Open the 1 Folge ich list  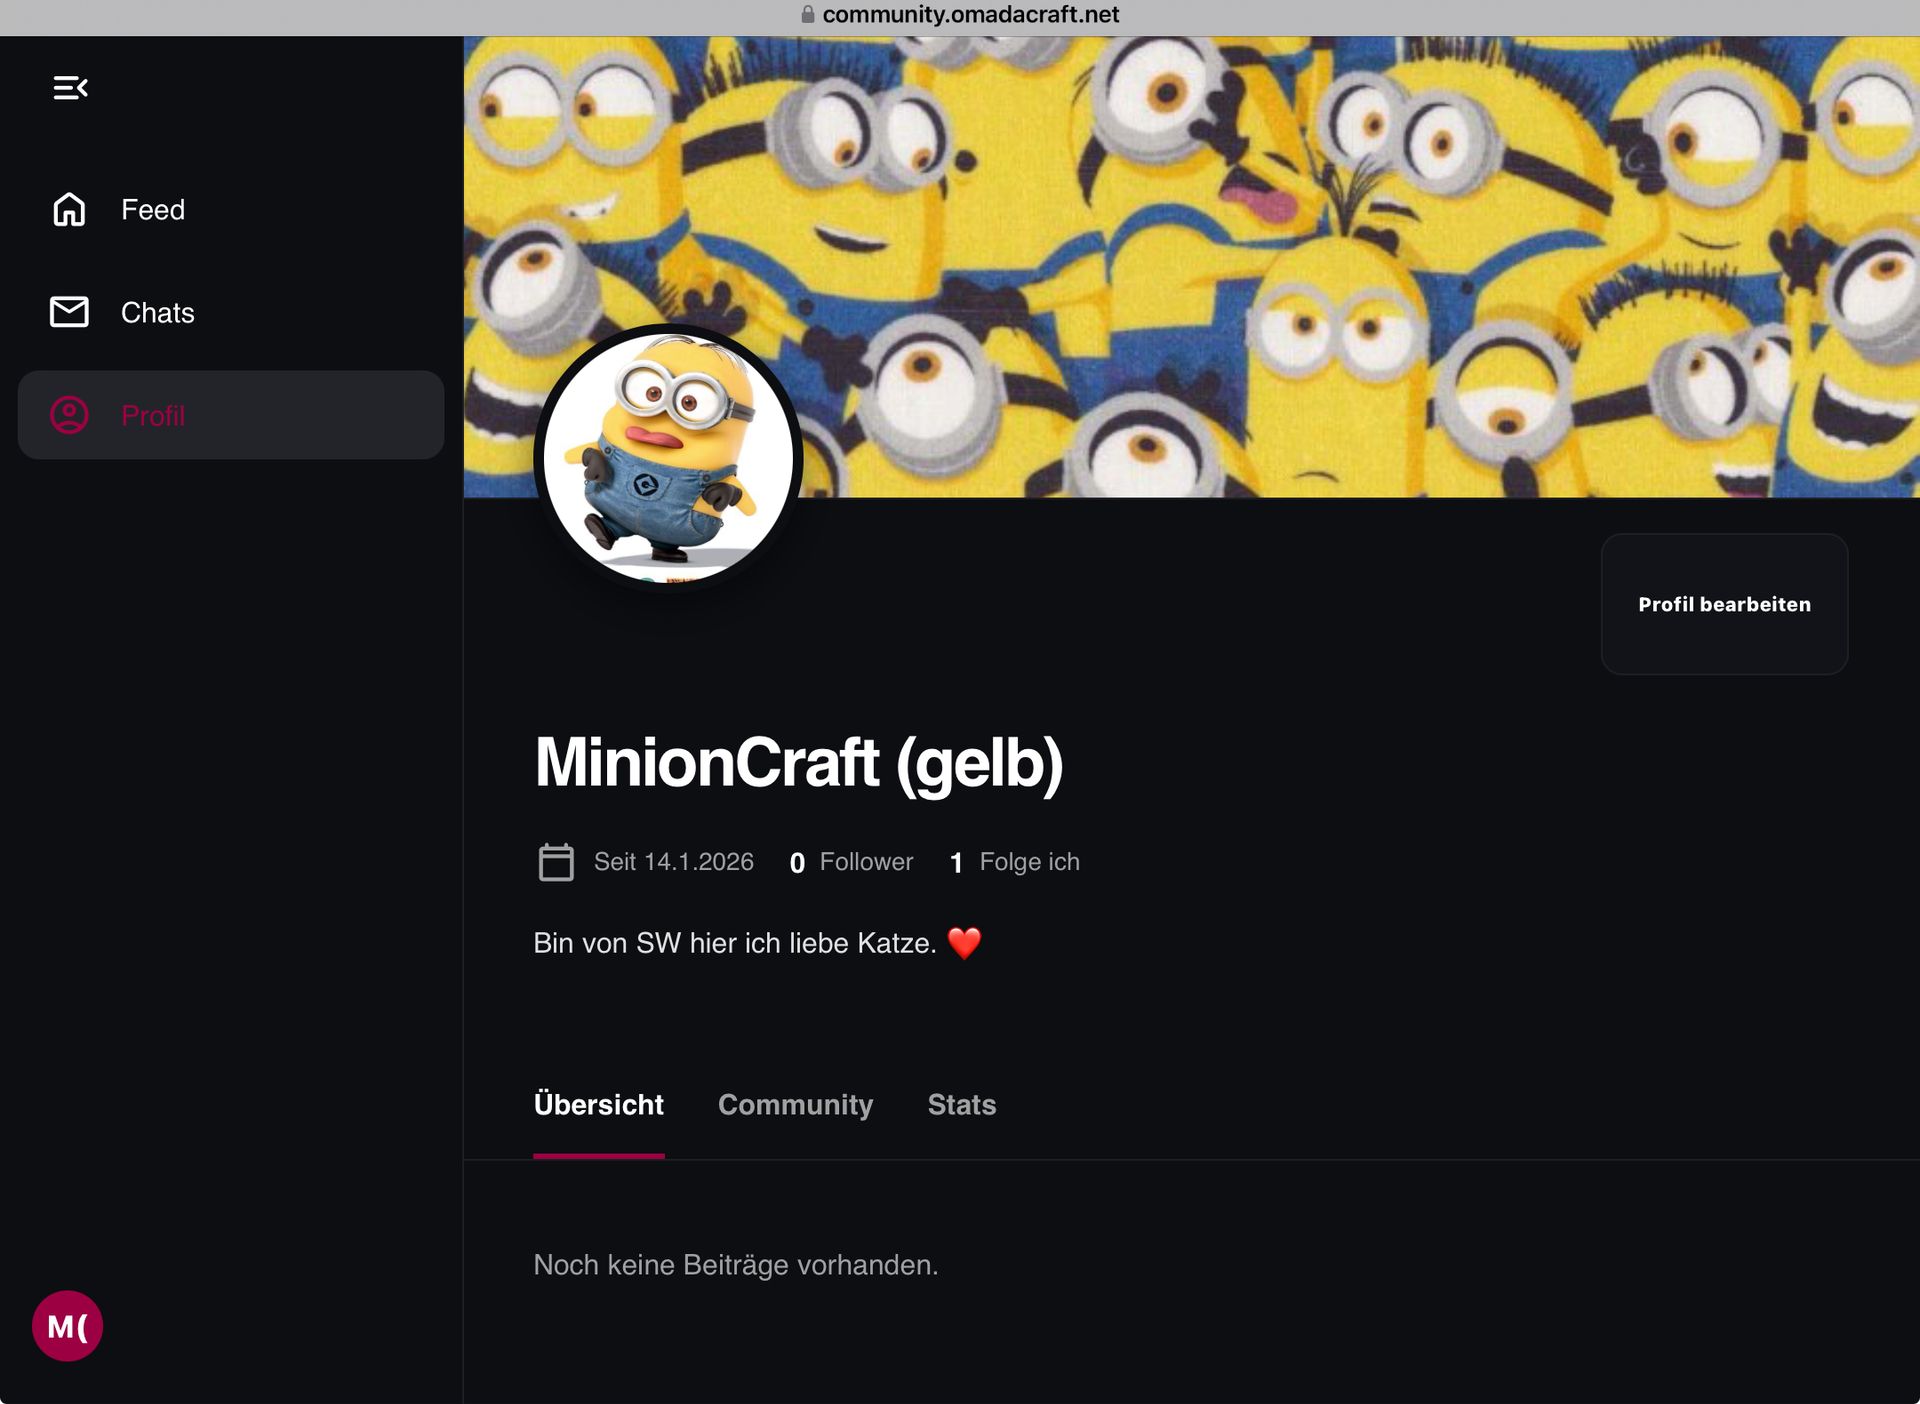coord(1014,862)
